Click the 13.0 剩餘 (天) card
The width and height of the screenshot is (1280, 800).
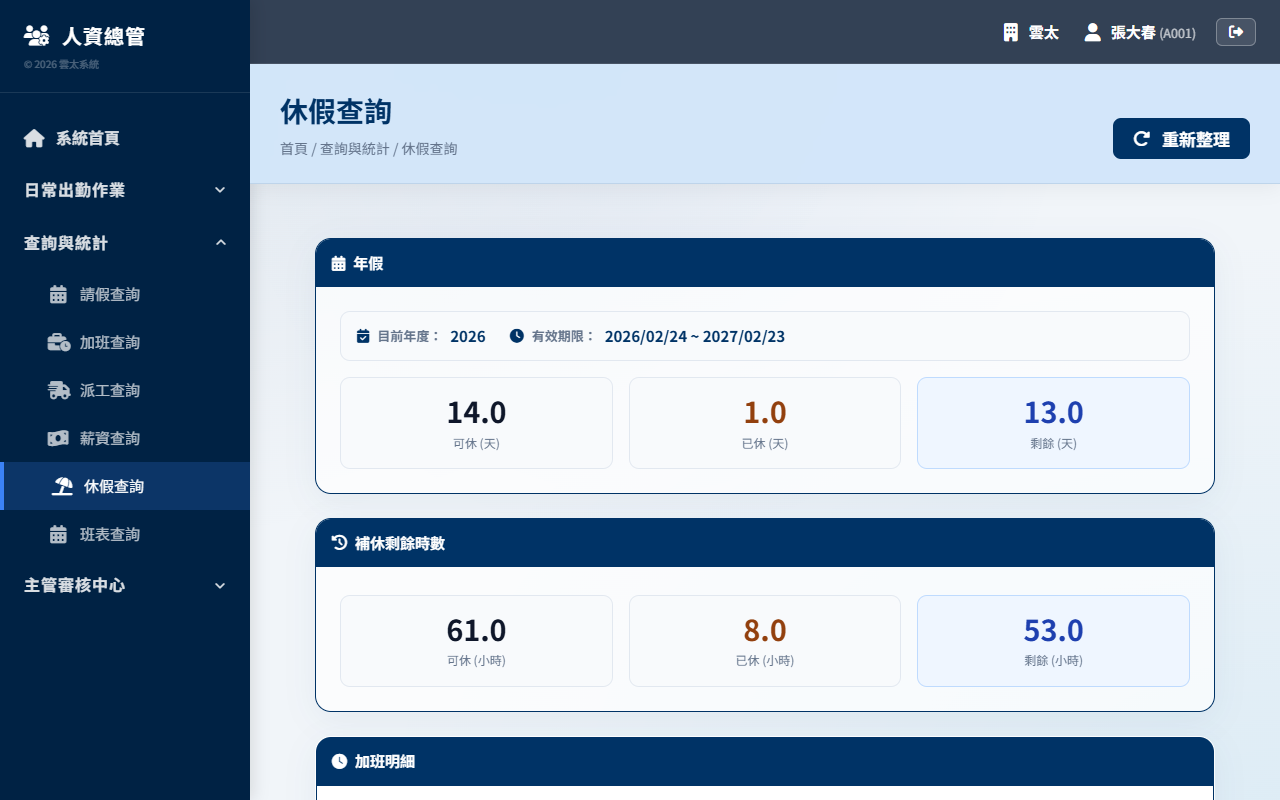1053,423
